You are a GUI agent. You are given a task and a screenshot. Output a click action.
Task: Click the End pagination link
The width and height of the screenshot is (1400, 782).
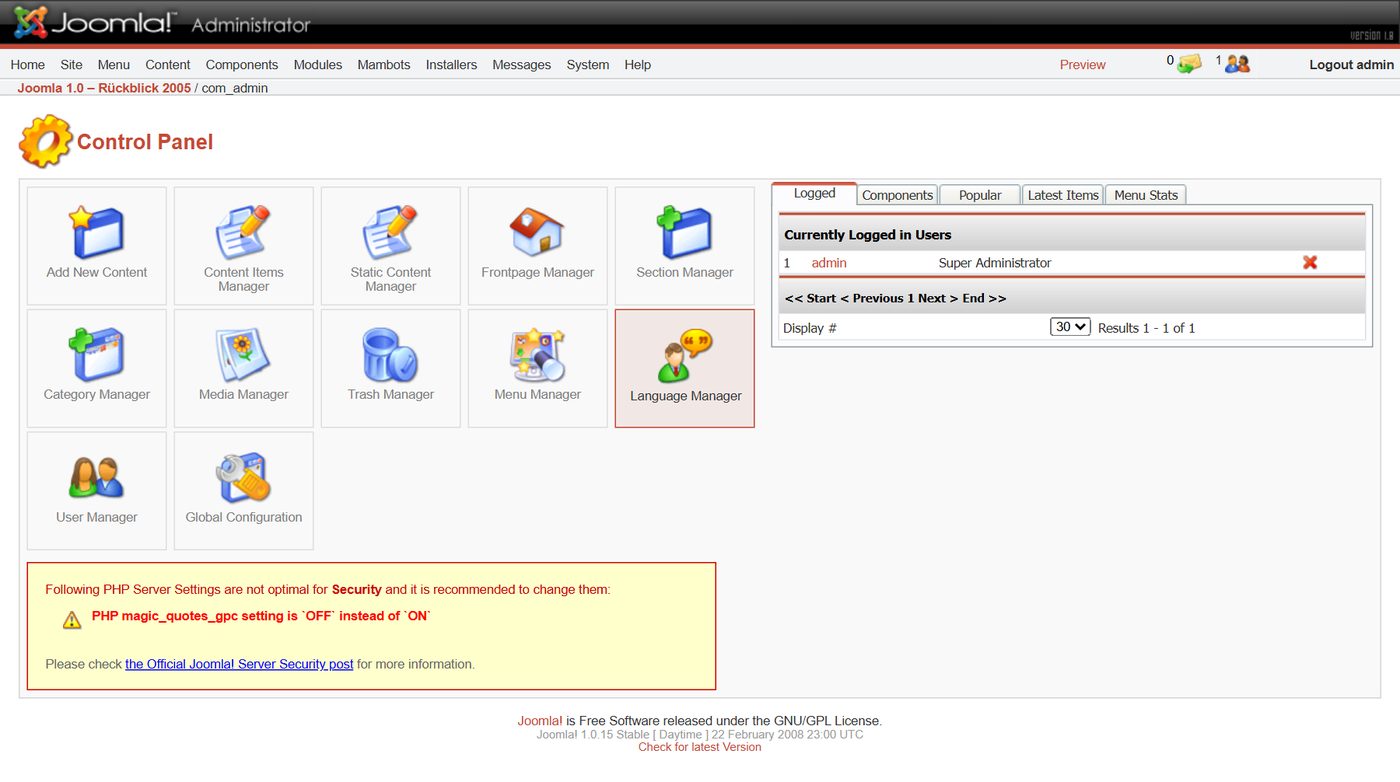[973, 298]
